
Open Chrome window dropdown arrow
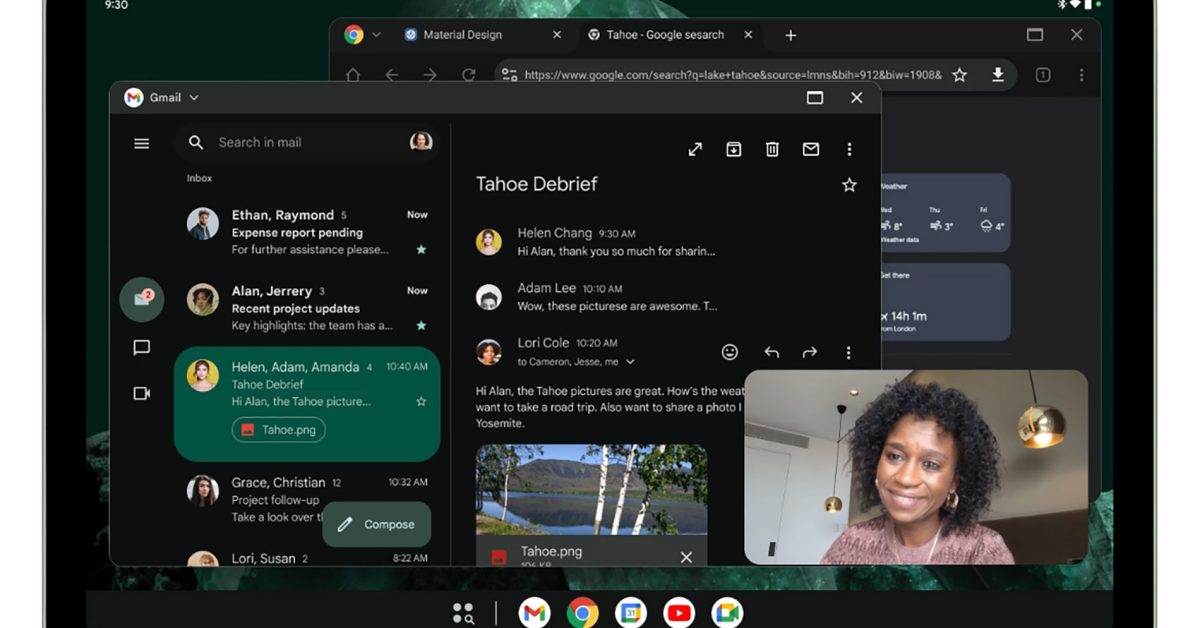tap(377, 35)
